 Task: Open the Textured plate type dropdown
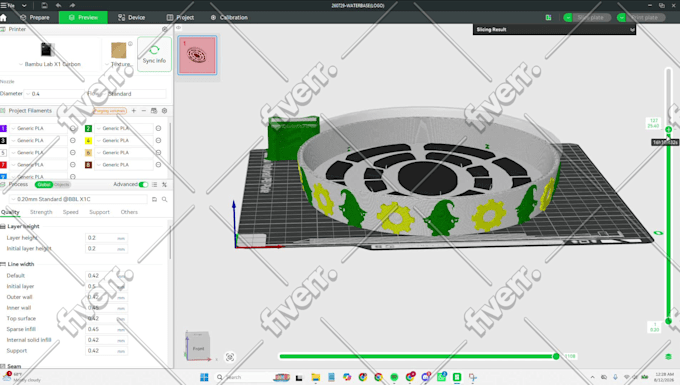[x=118, y=64]
